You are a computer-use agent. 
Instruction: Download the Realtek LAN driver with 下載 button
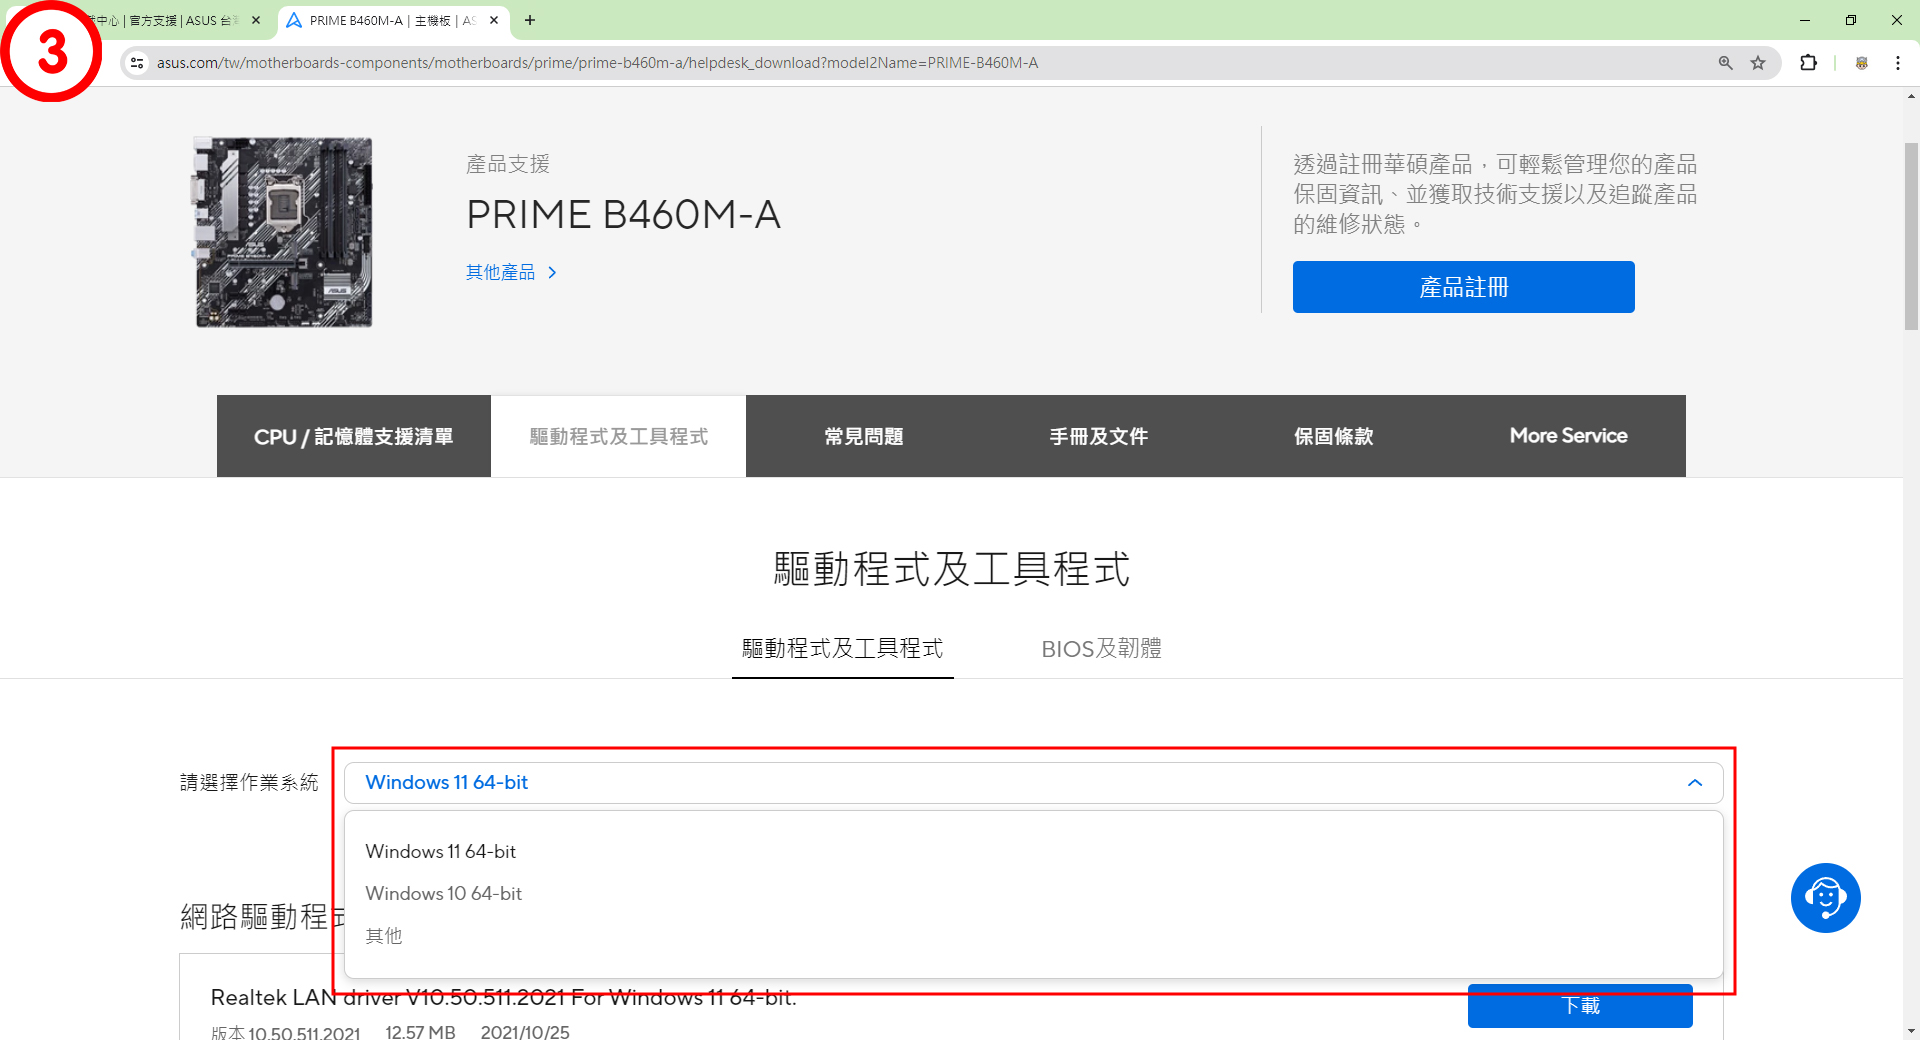(1580, 1006)
